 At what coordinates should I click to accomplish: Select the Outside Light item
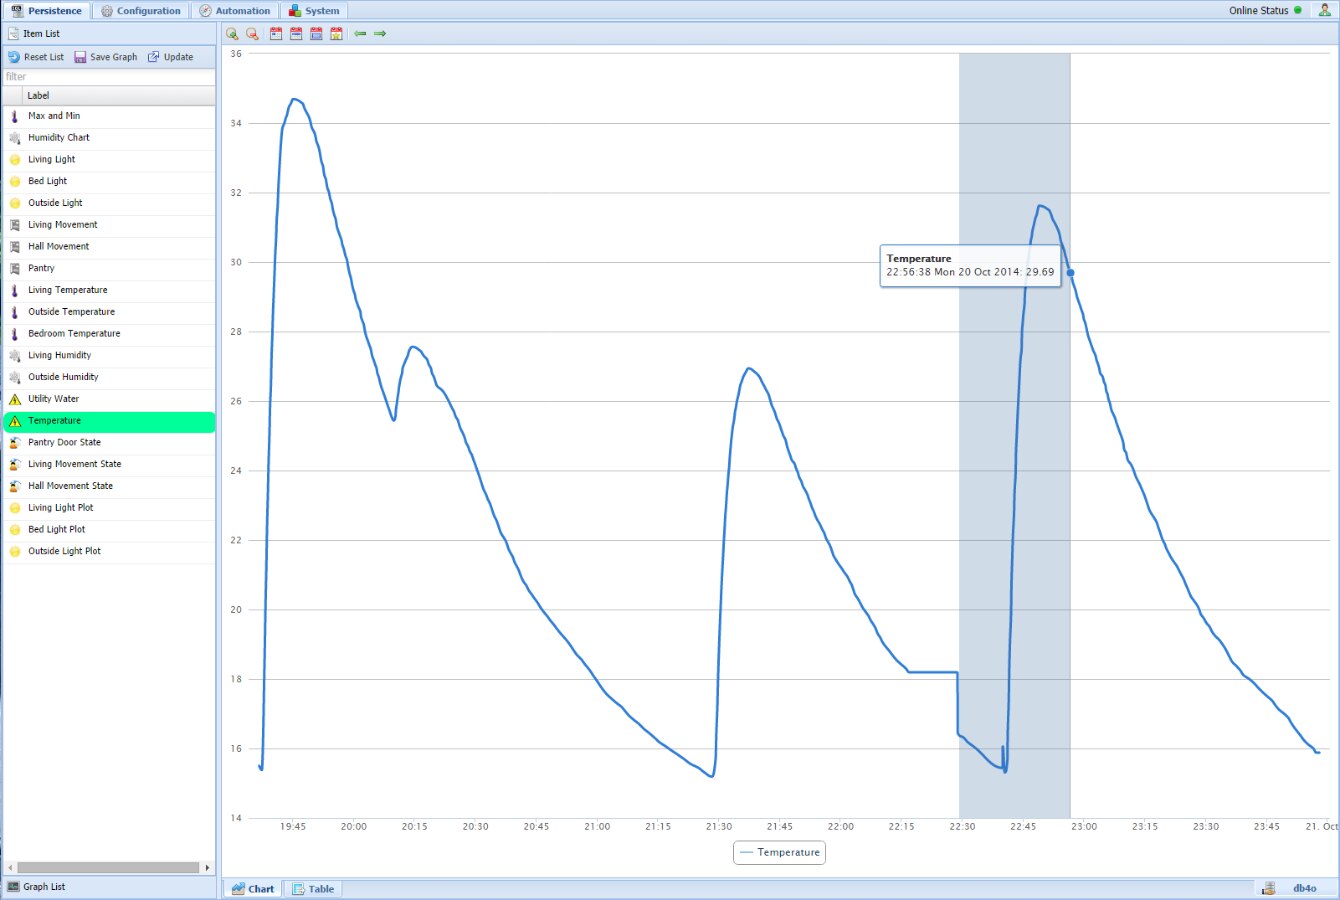click(x=108, y=203)
